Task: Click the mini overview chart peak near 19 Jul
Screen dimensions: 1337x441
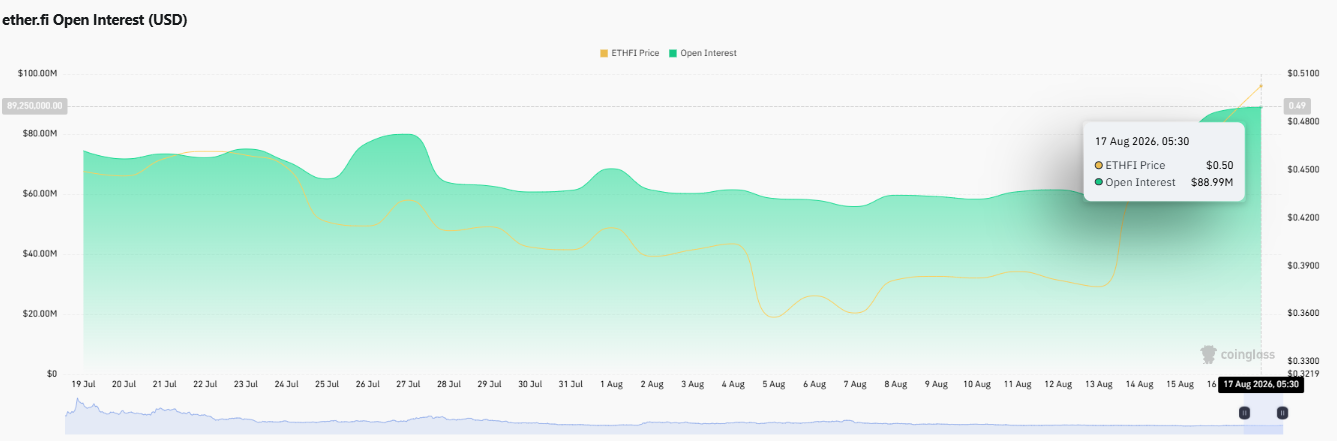Action: [x=77, y=401]
